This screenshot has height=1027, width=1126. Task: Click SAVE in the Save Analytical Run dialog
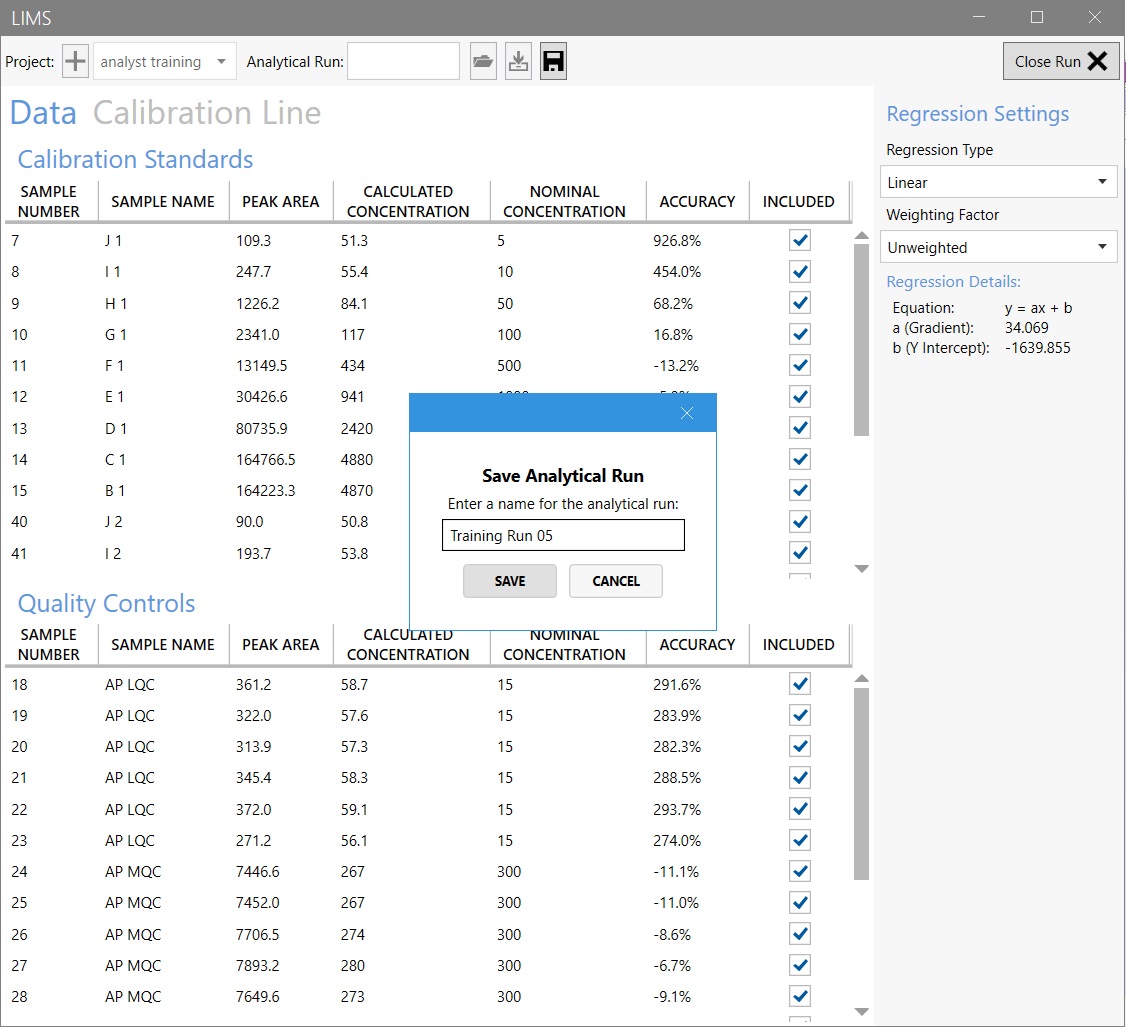point(510,581)
